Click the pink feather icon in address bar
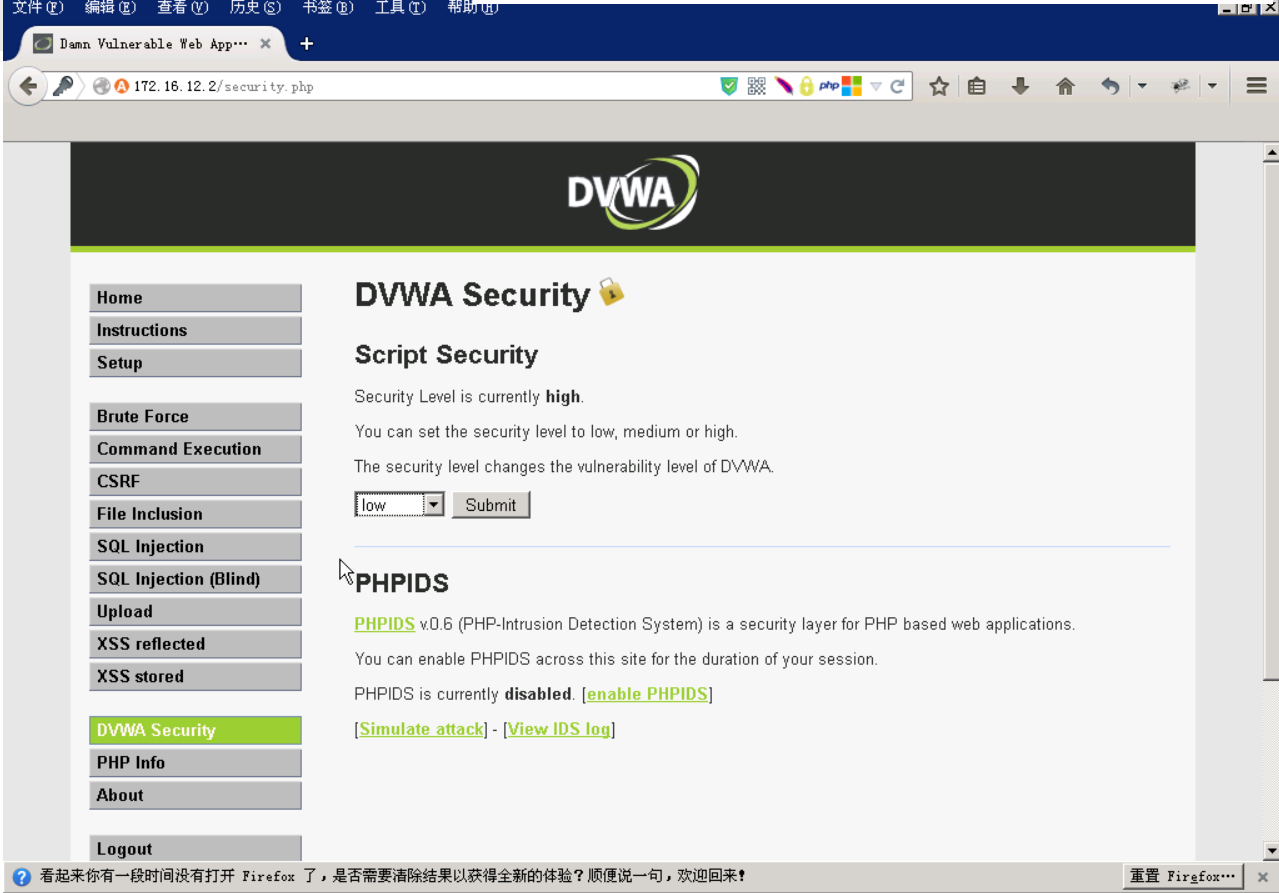Viewport: 1279px width, 893px height. point(783,86)
